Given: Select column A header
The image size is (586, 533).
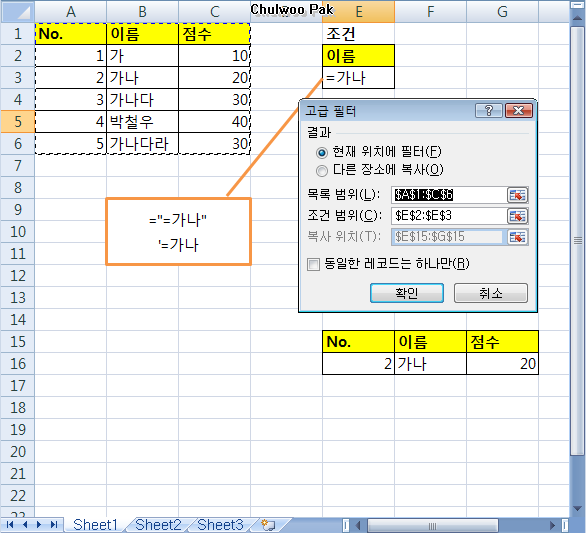Looking at the screenshot, I should pos(71,12).
